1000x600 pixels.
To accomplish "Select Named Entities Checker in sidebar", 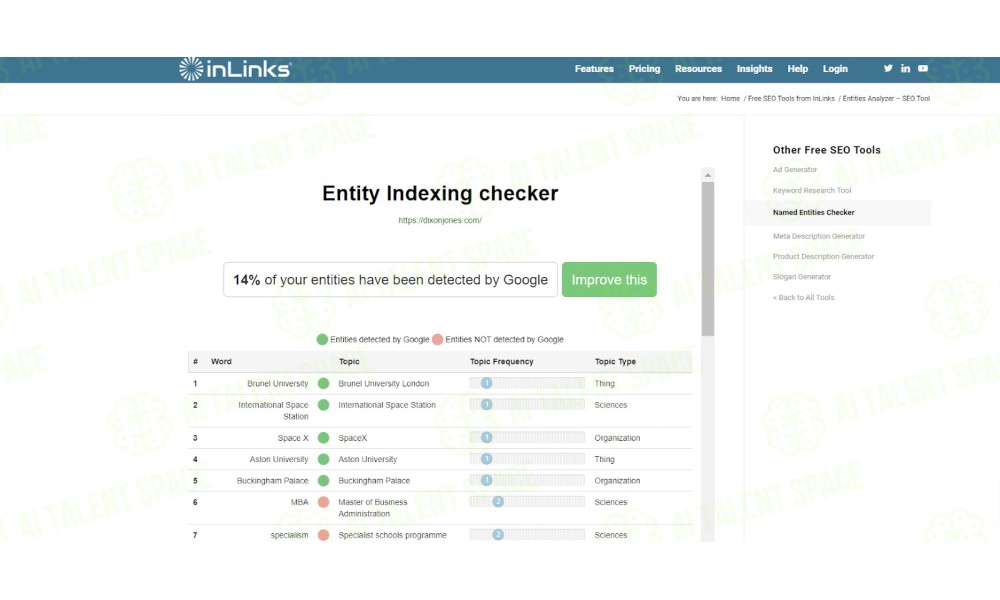I will (x=813, y=212).
